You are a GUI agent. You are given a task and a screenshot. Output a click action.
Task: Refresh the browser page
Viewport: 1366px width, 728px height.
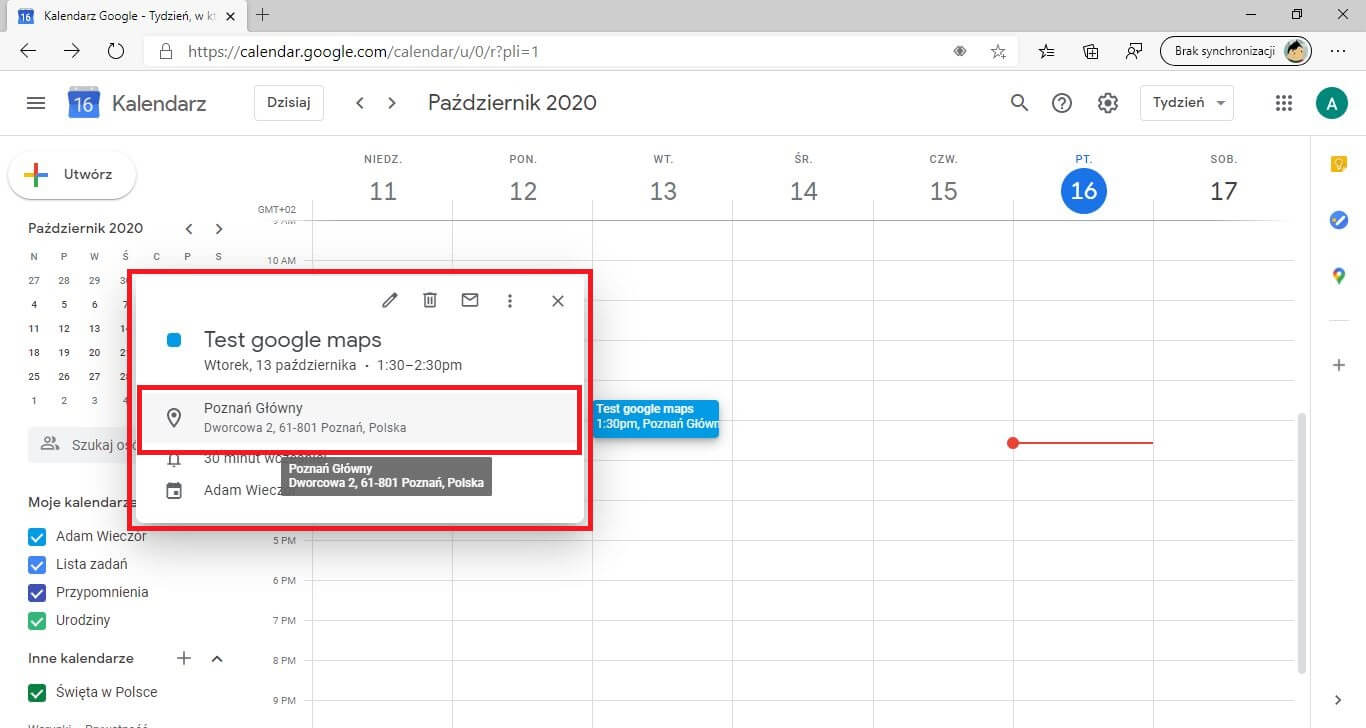[x=115, y=51]
